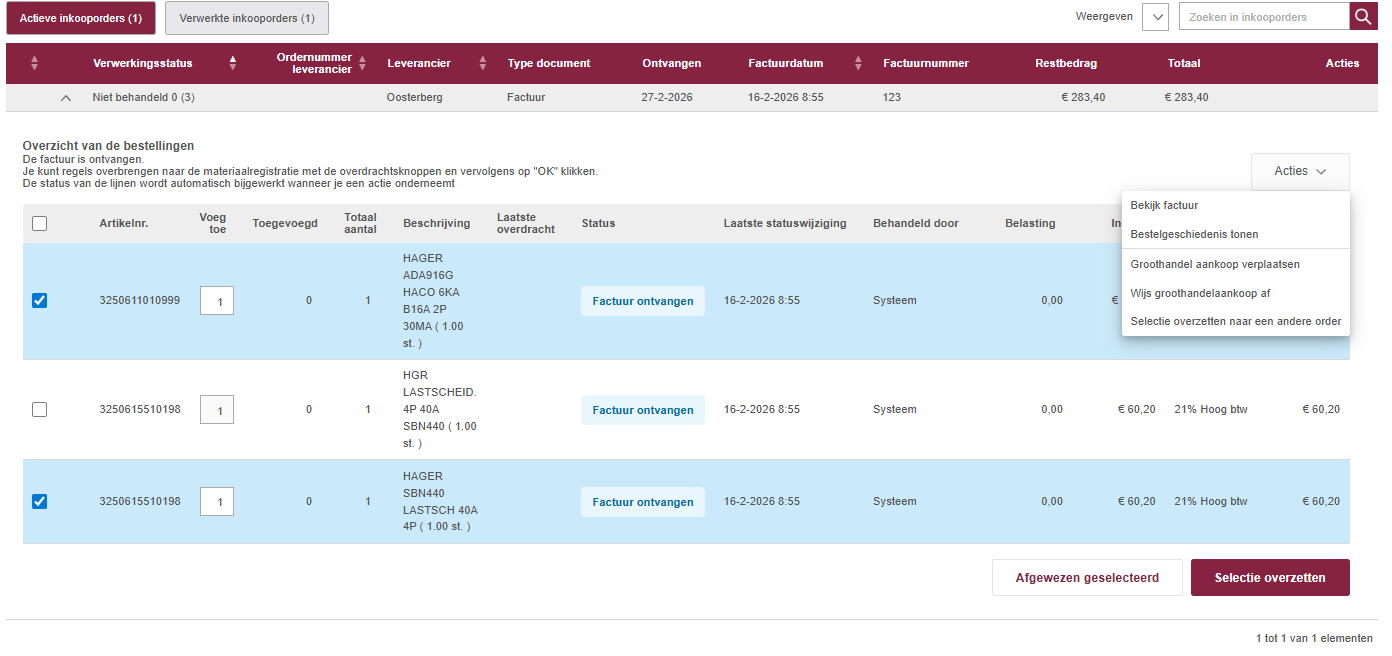
Task: Sort by Verwerkingsstatus column arrows
Action: [233, 63]
